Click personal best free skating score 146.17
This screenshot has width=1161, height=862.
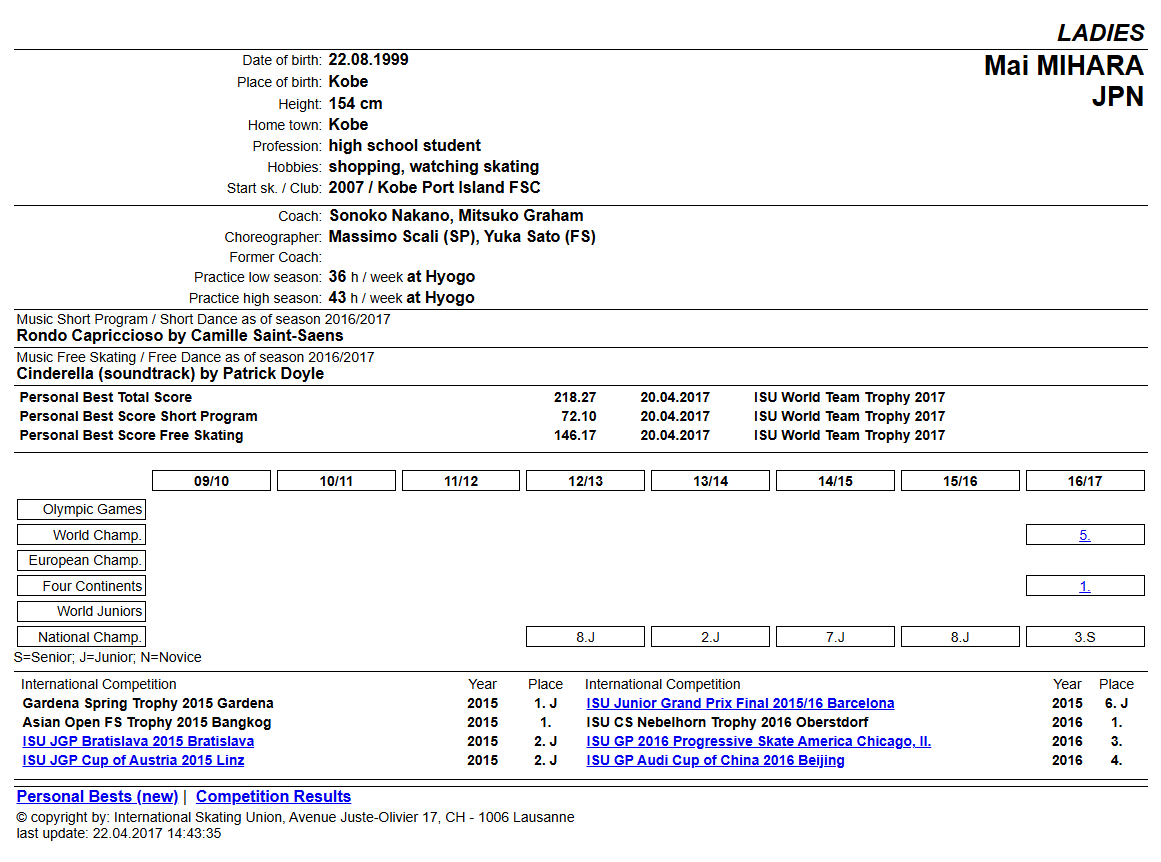pyautogui.click(x=575, y=435)
